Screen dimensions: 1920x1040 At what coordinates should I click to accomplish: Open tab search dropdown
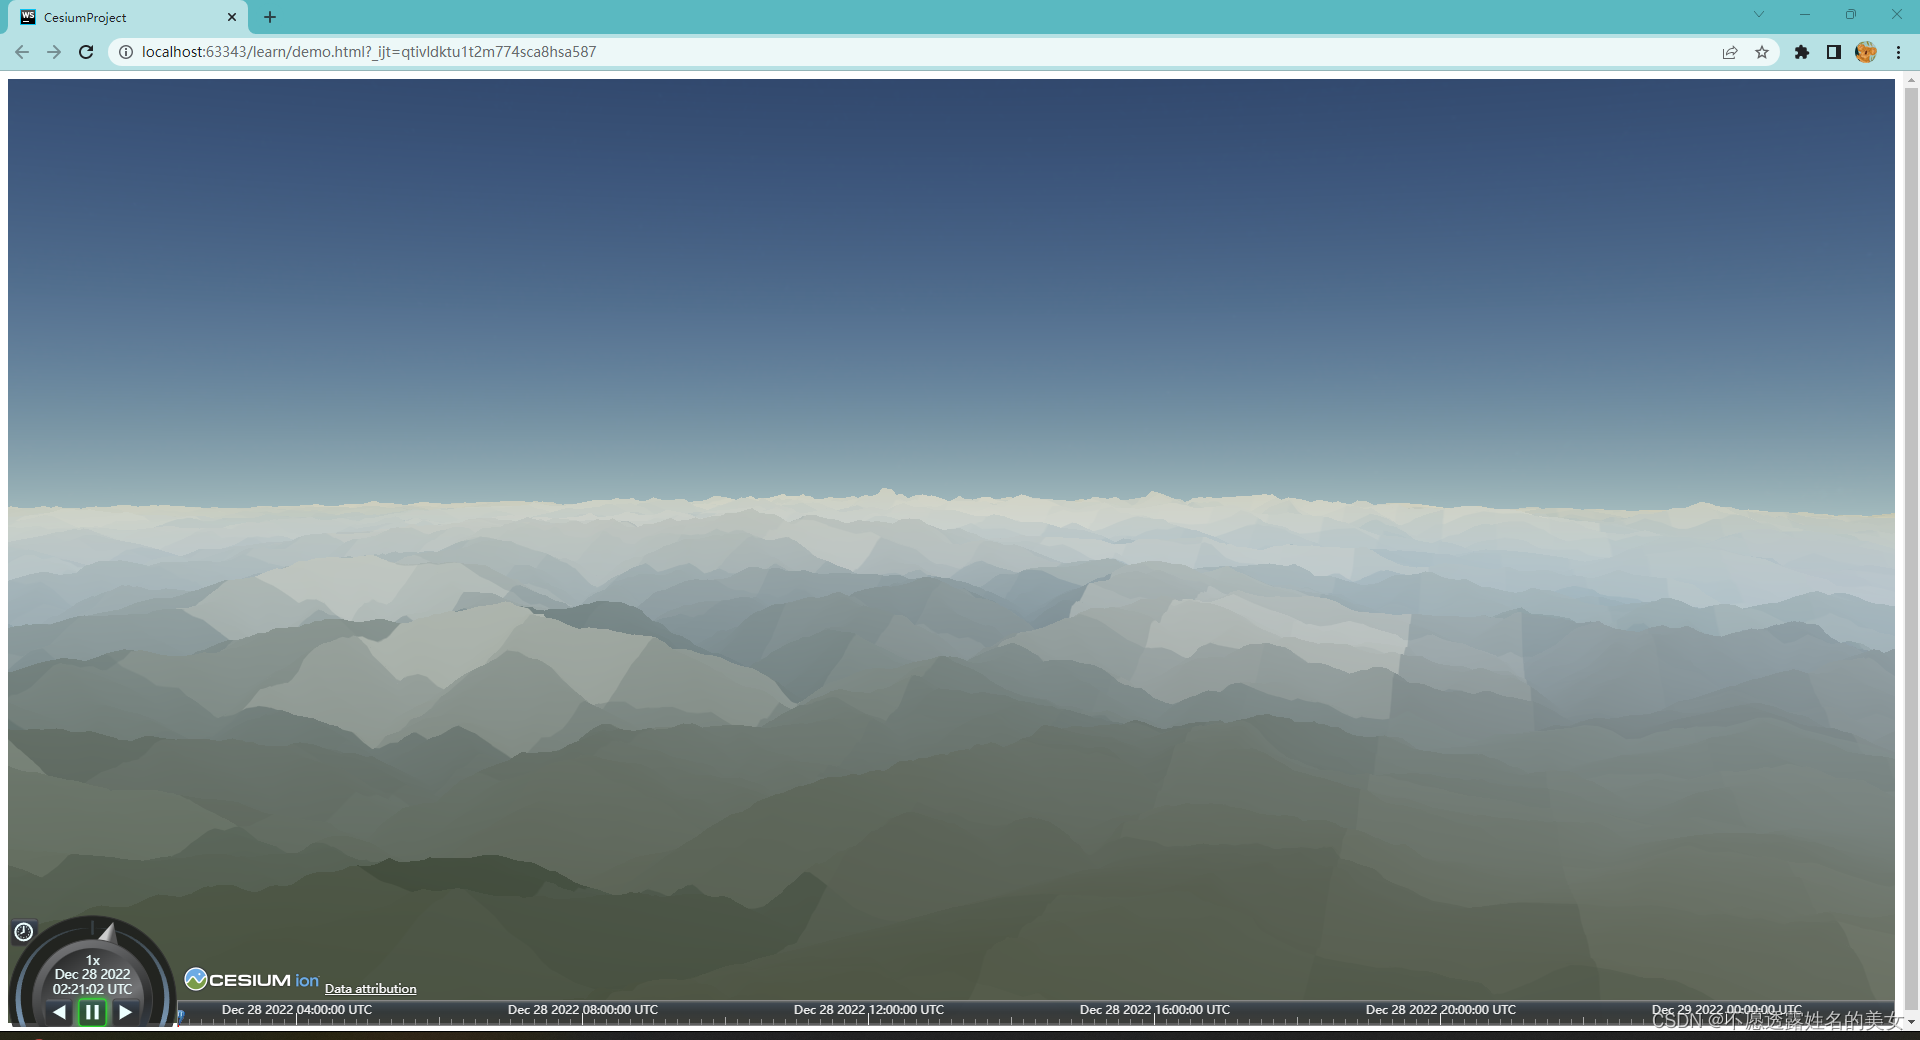[1759, 14]
